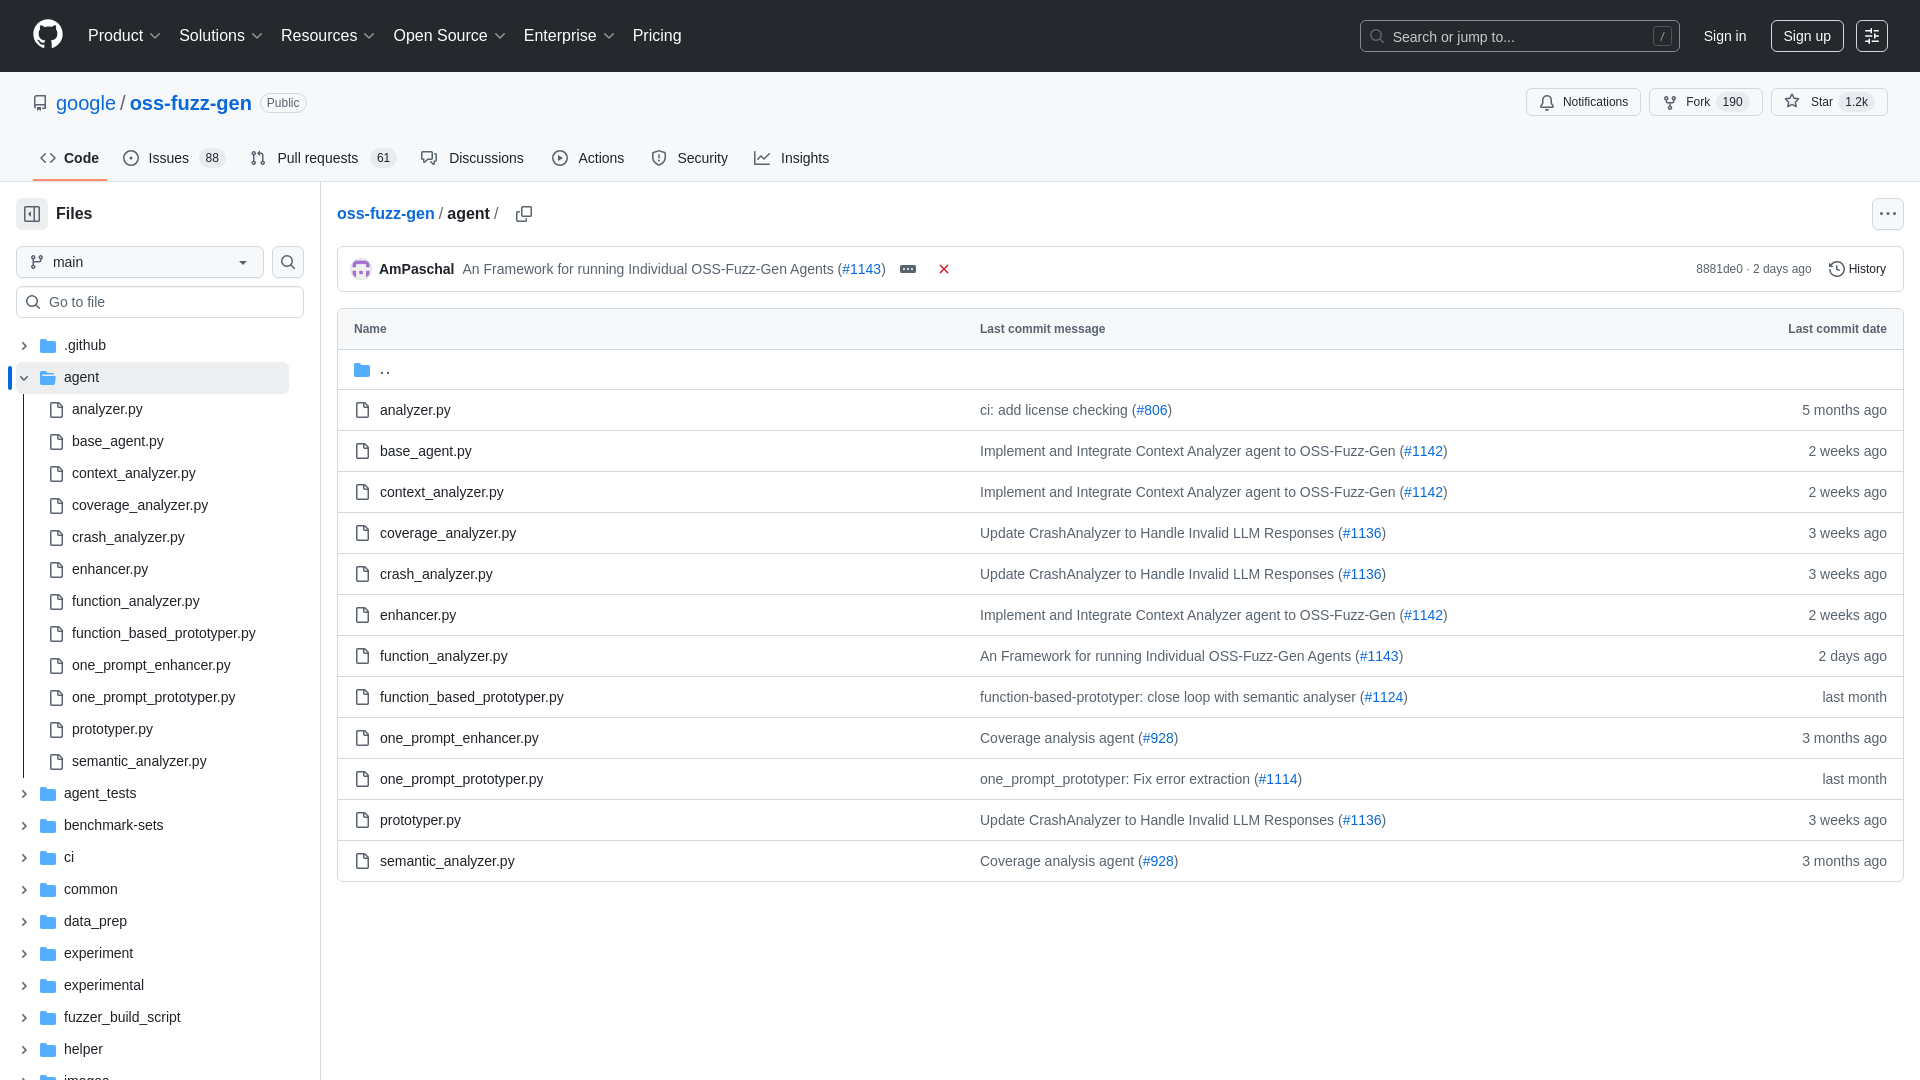Select function_based_prototyper.py in sidebar tree
Viewport: 1920px width, 1080px height.
point(166,633)
